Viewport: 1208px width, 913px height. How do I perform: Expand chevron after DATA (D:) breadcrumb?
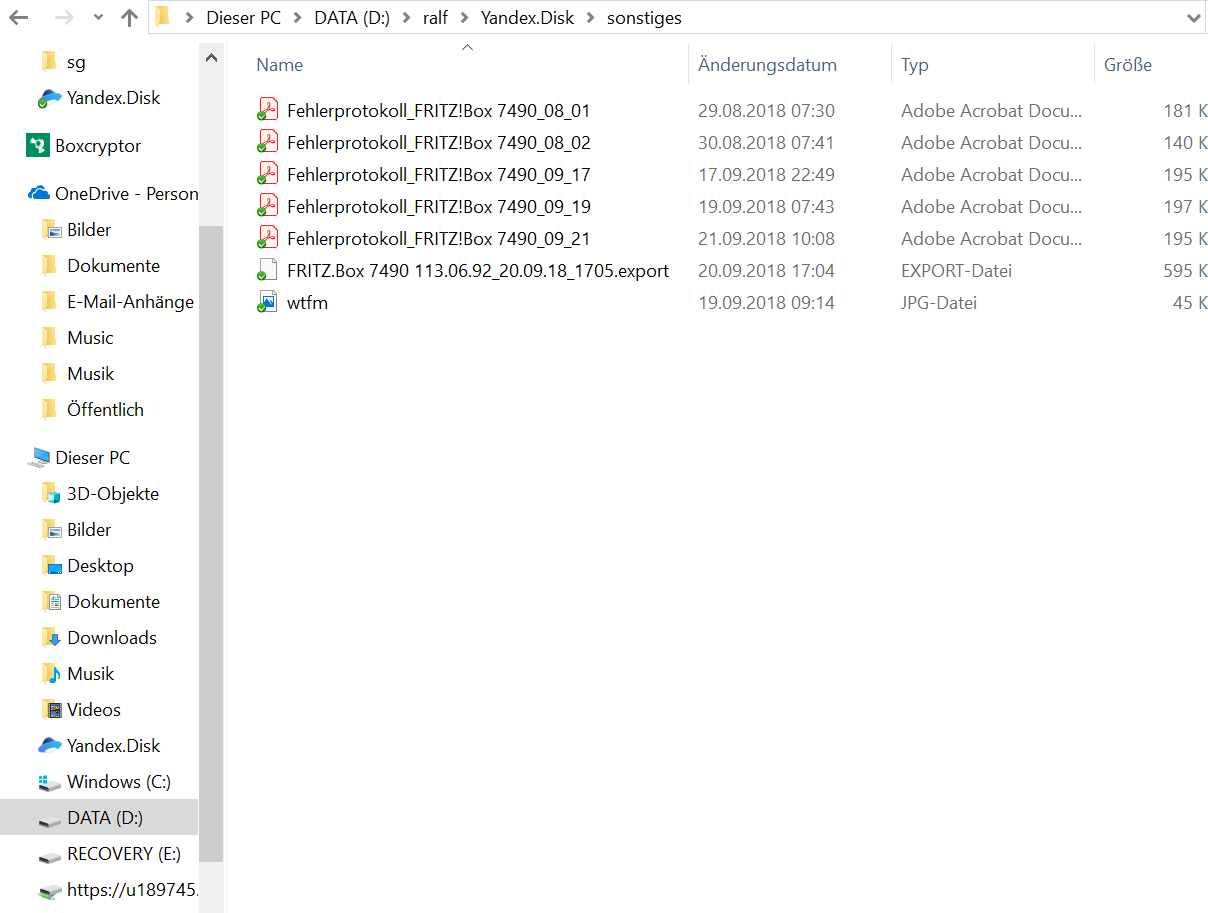406,18
